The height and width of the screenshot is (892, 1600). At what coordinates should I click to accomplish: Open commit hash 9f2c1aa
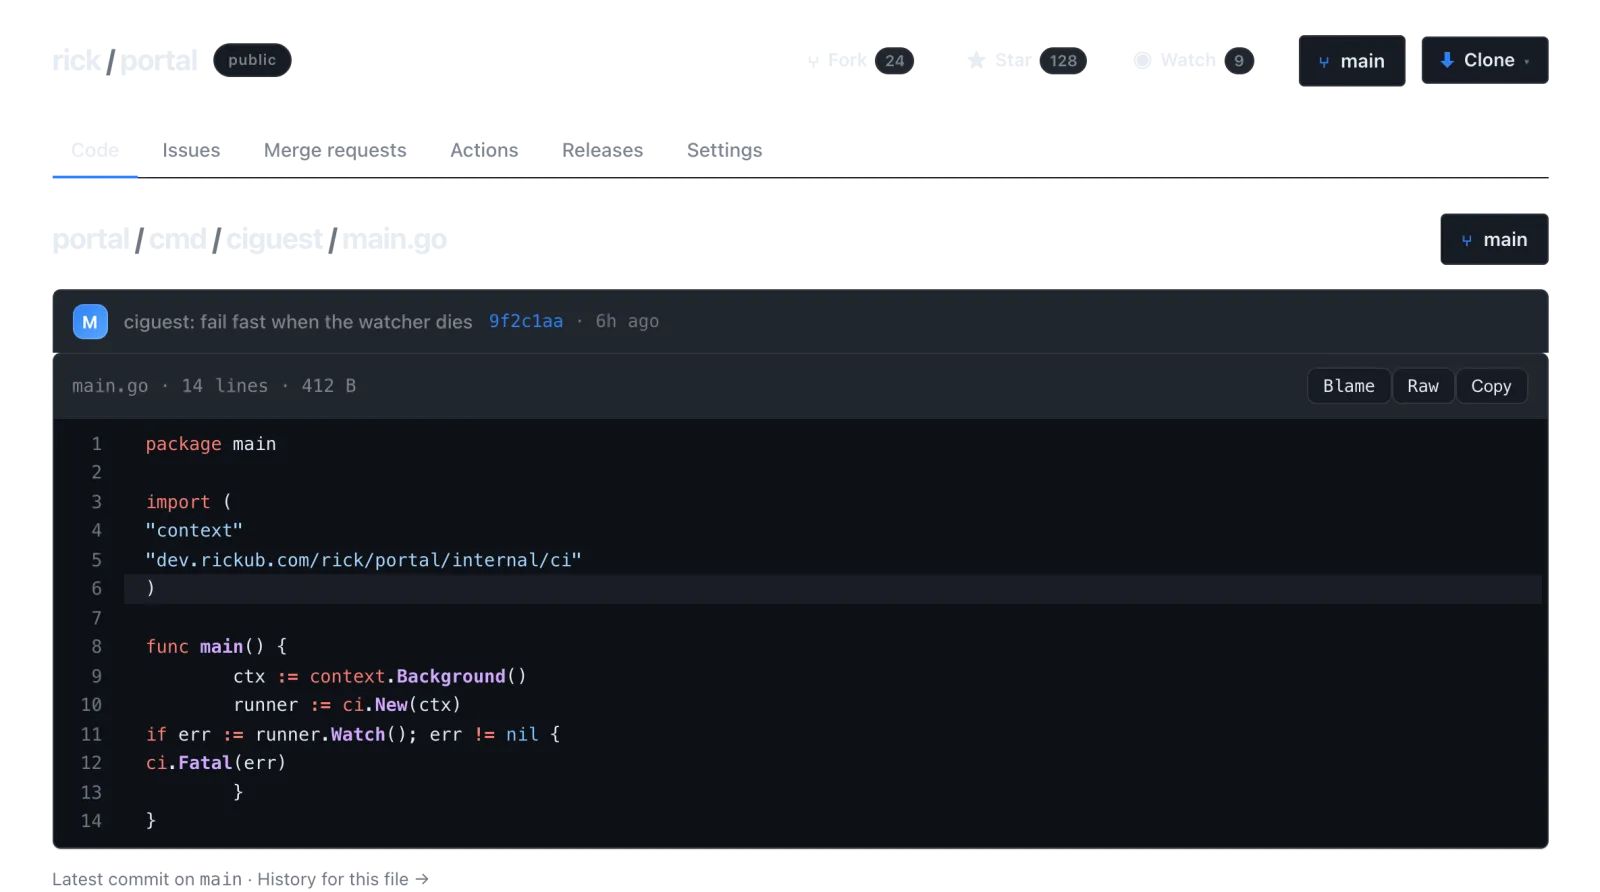[526, 321]
